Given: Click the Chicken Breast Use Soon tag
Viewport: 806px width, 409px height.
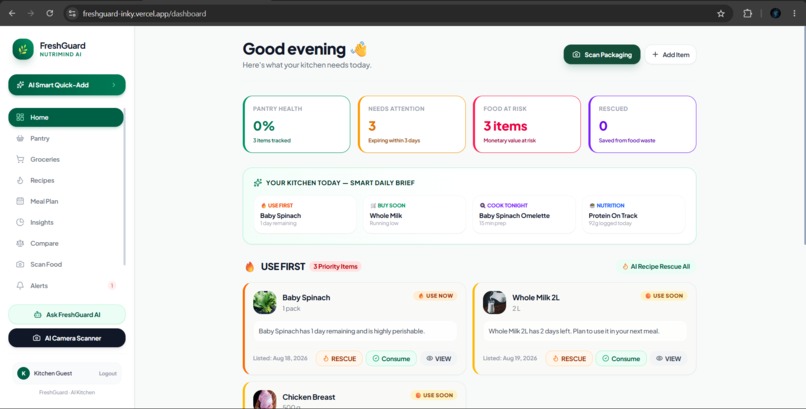Looking at the screenshot, I should (x=434, y=395).
